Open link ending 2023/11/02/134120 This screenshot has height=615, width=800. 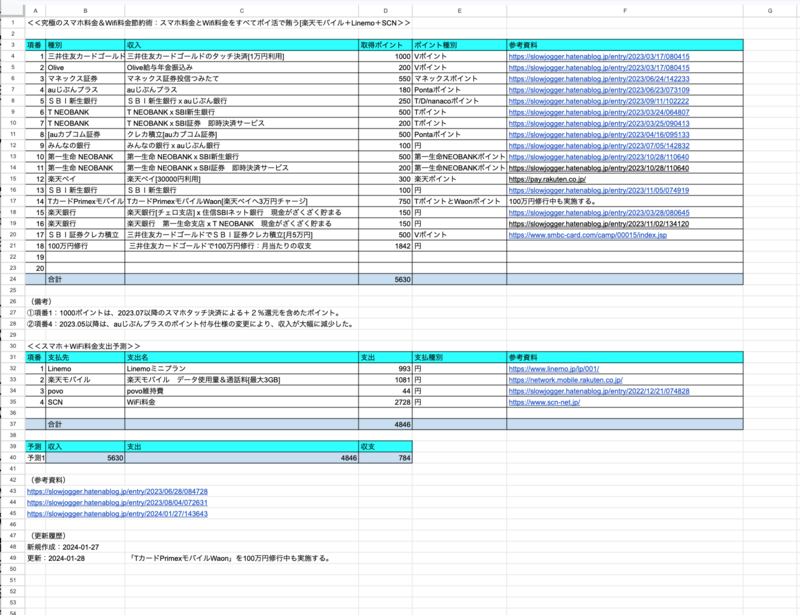598,224
